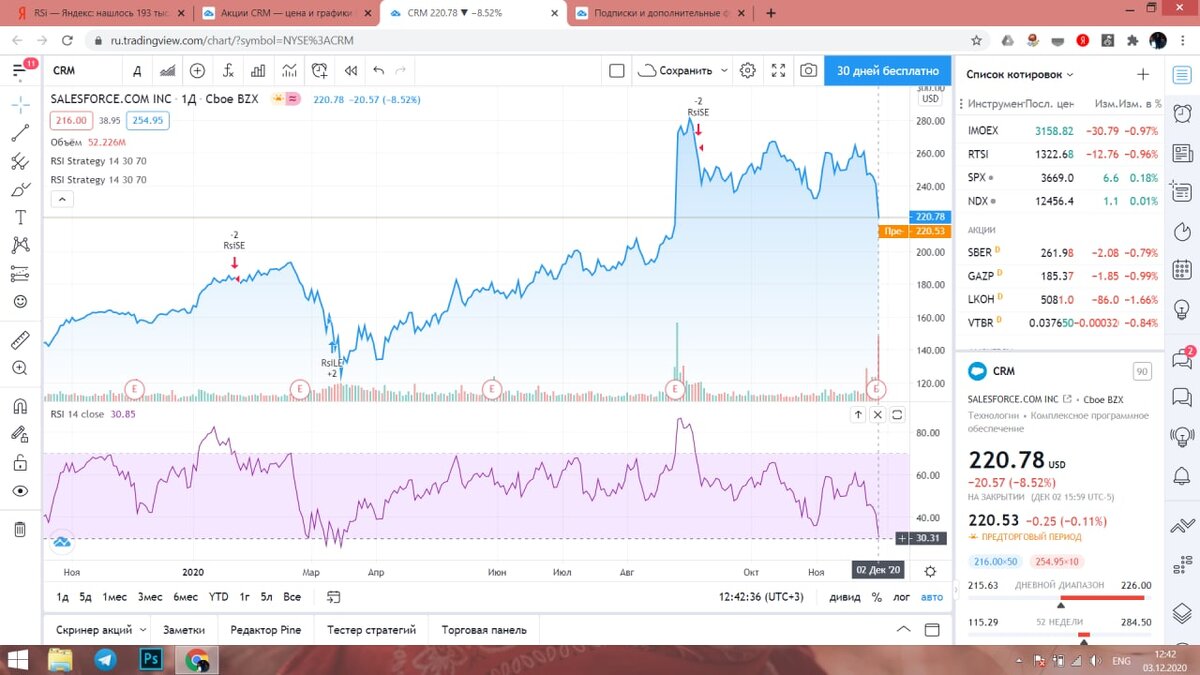1200x675 pixels.
Task: Select the trend line drawing tool
Action: [x=20, y=133]
